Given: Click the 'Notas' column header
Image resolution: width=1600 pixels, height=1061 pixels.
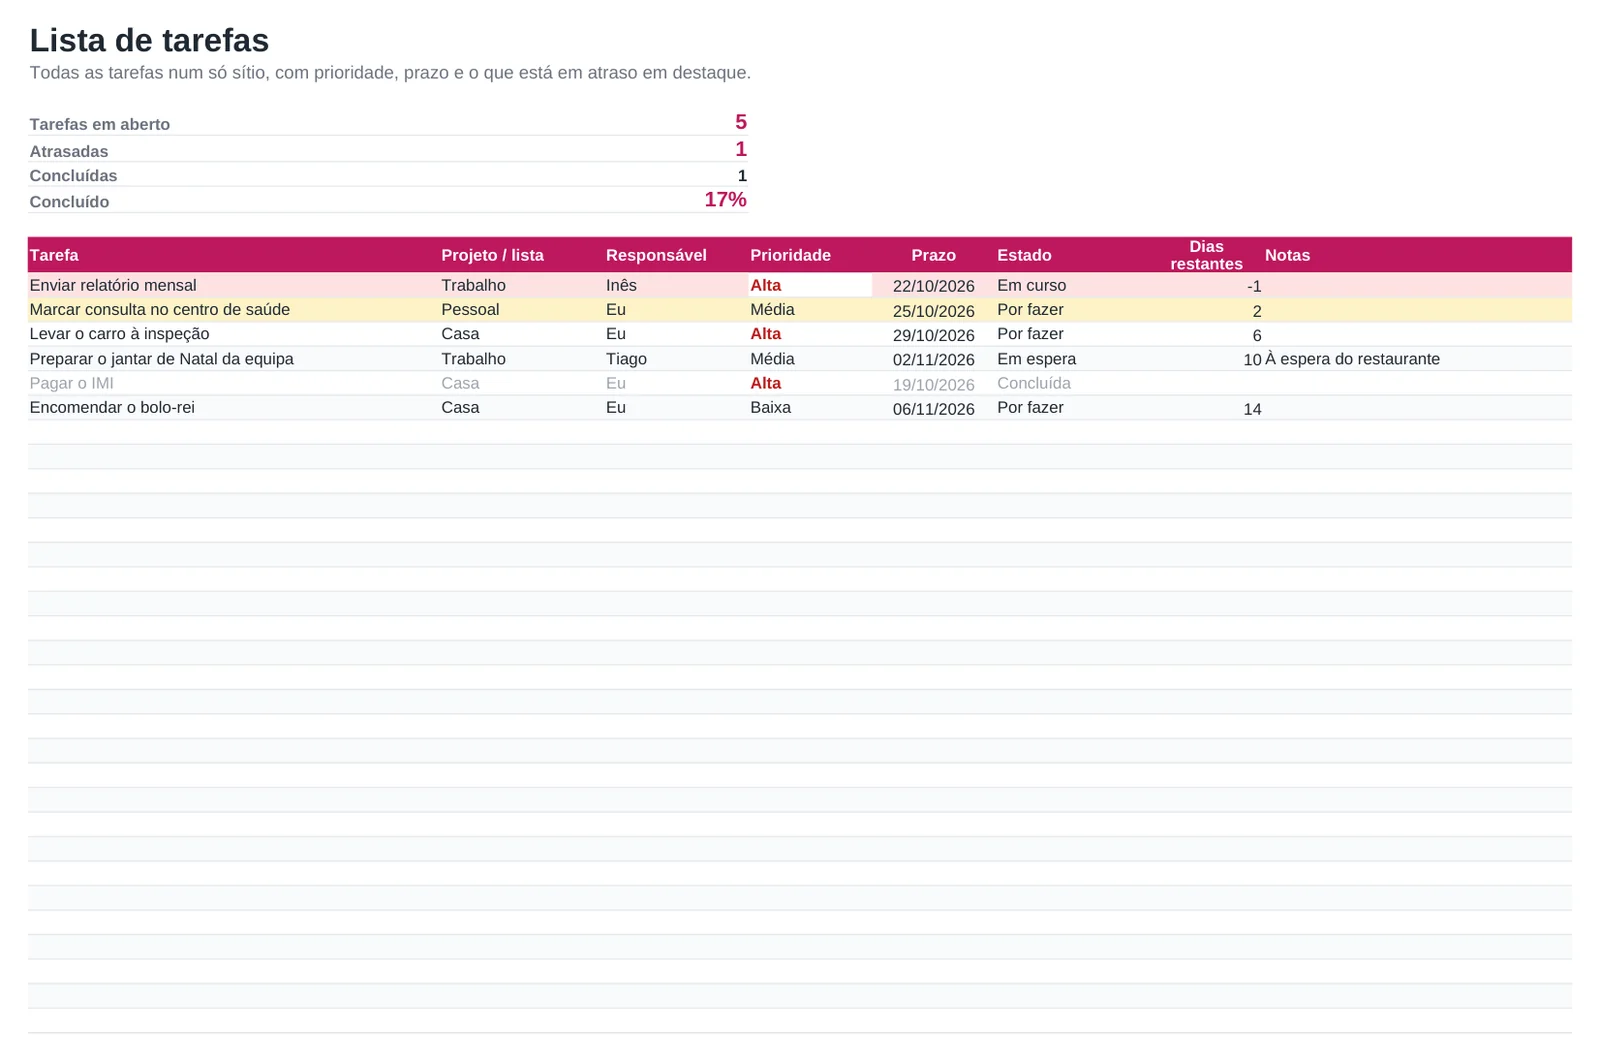Looking at the screenshot, I should [x=1287, y=255].
